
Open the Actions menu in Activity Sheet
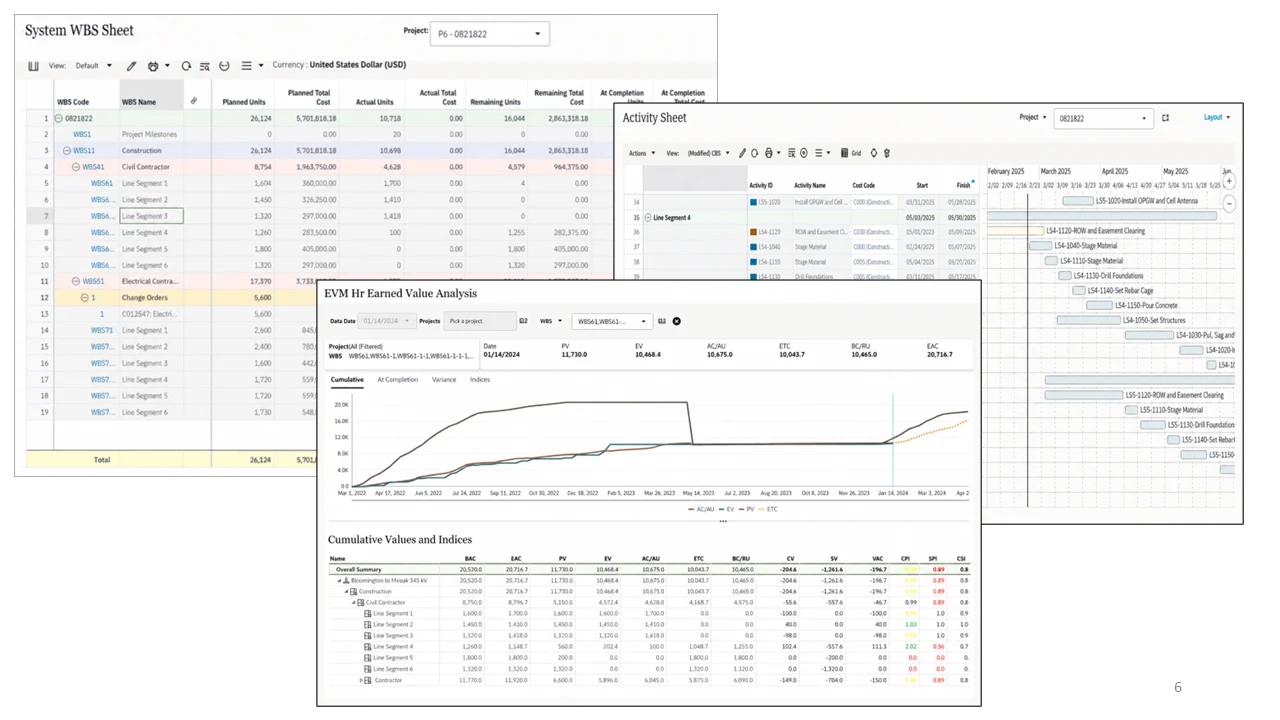640,153
